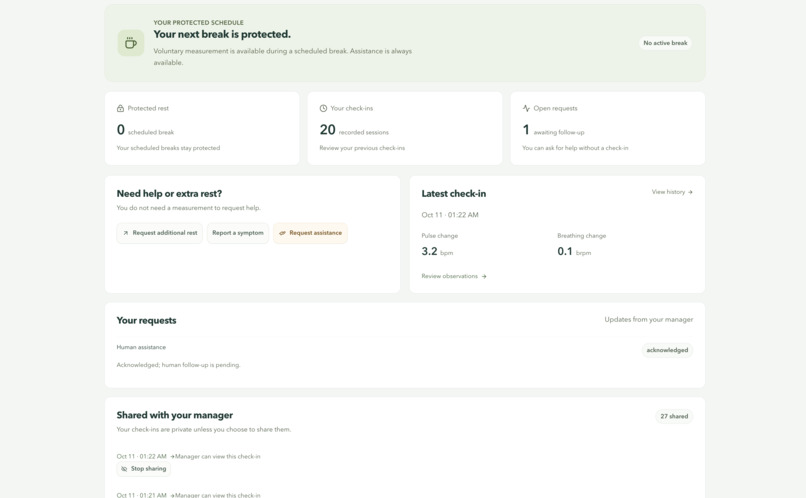
Task: Open the View history link
Action: (x=672, y=192)
